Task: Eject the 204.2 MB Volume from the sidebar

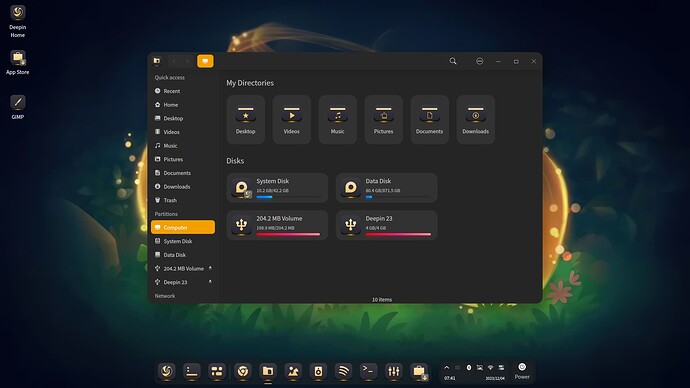Action: 210,268
